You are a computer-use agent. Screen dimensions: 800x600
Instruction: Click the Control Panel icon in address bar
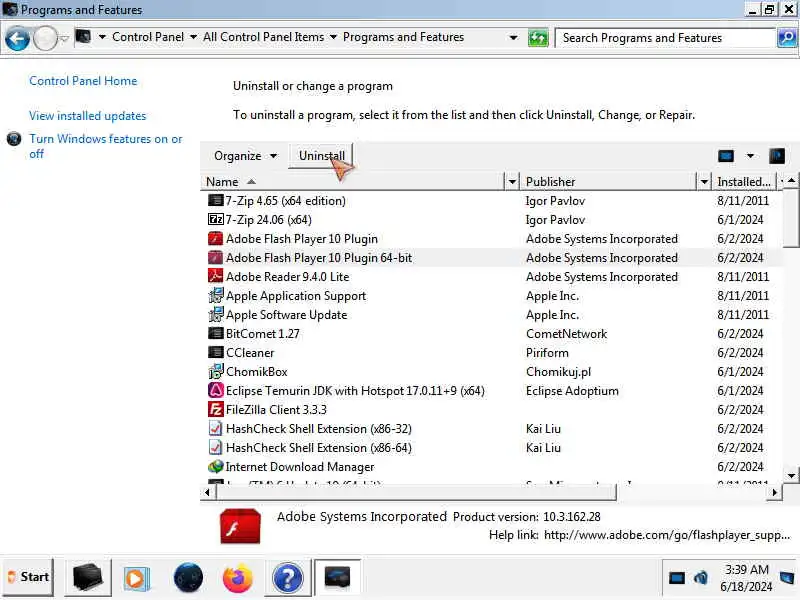pyautogui.click(x=83, y=37)
